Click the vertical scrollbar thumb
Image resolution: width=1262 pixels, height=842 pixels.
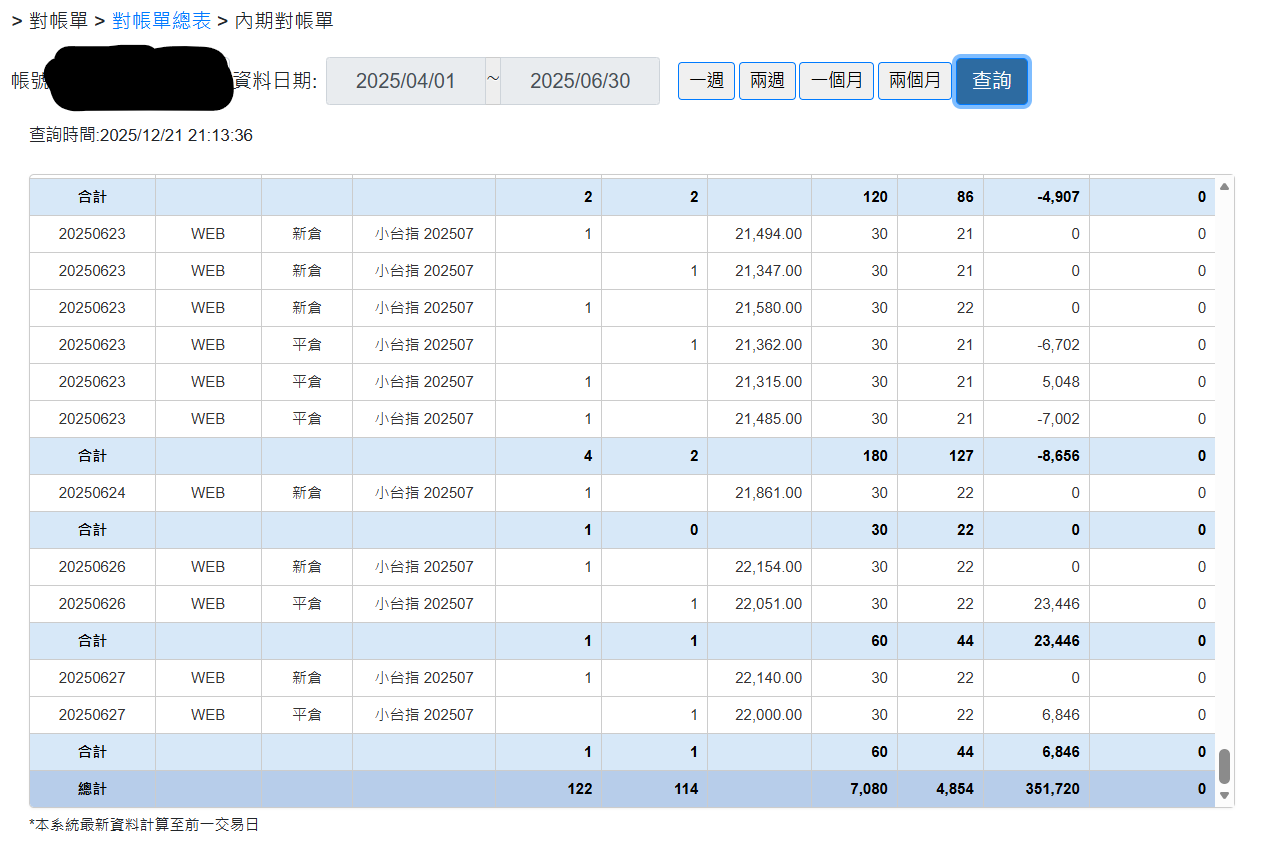1225,766
